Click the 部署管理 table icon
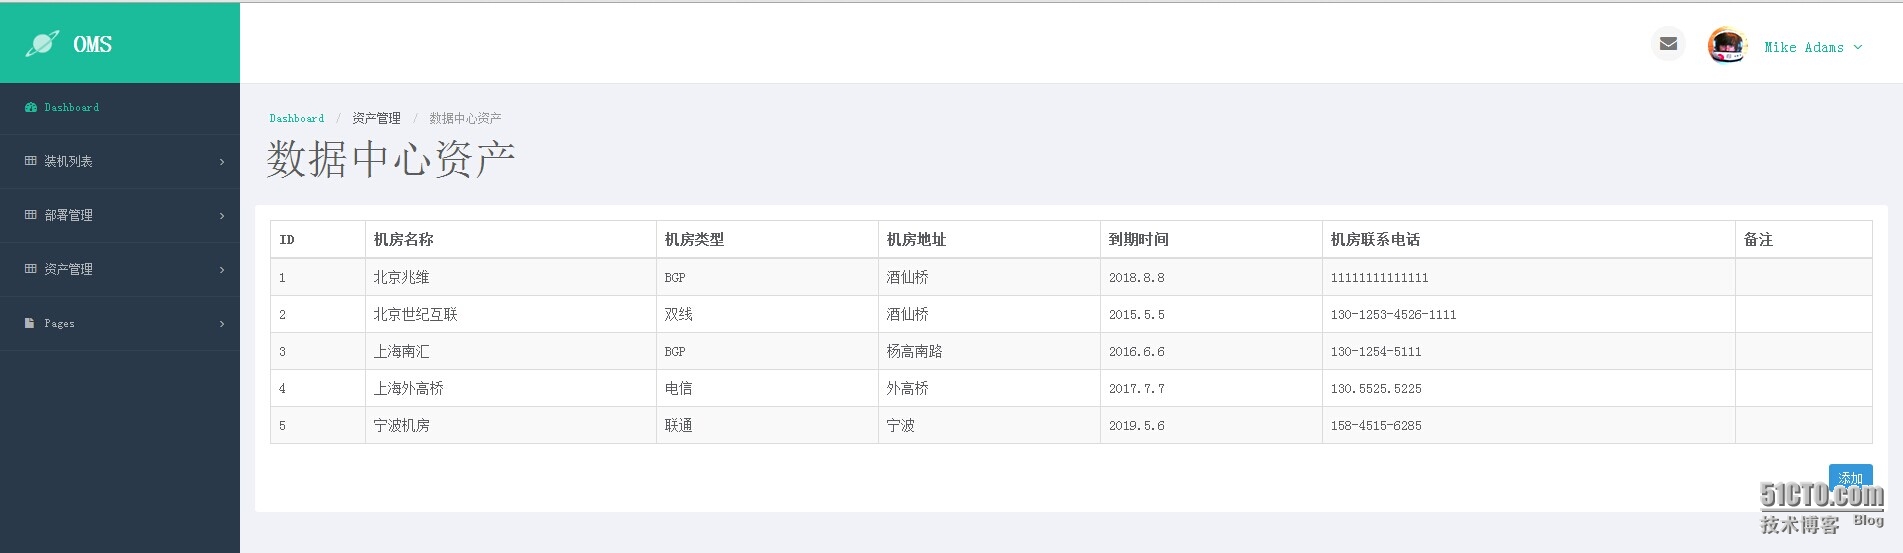1903x553 pixels. coord(30,215)
